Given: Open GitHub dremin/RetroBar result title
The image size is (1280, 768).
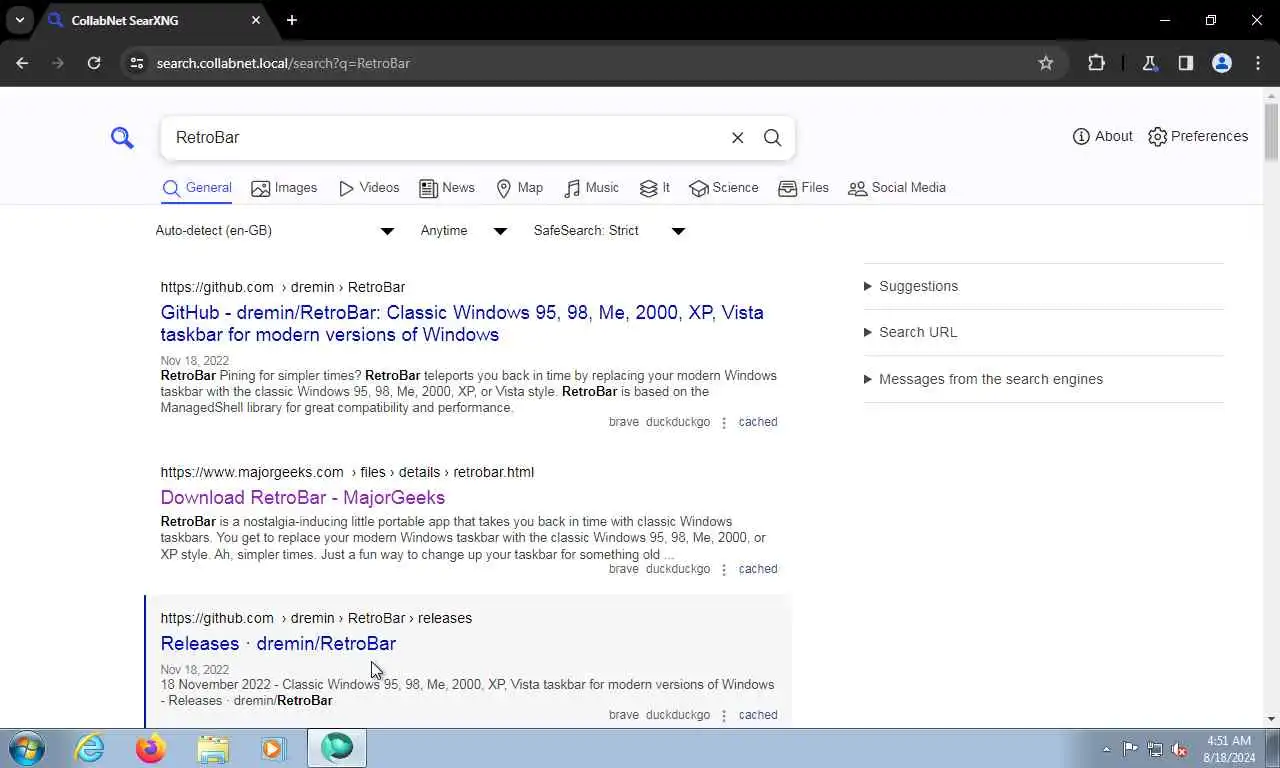Looking at the screenshot, I should [462, 323].
